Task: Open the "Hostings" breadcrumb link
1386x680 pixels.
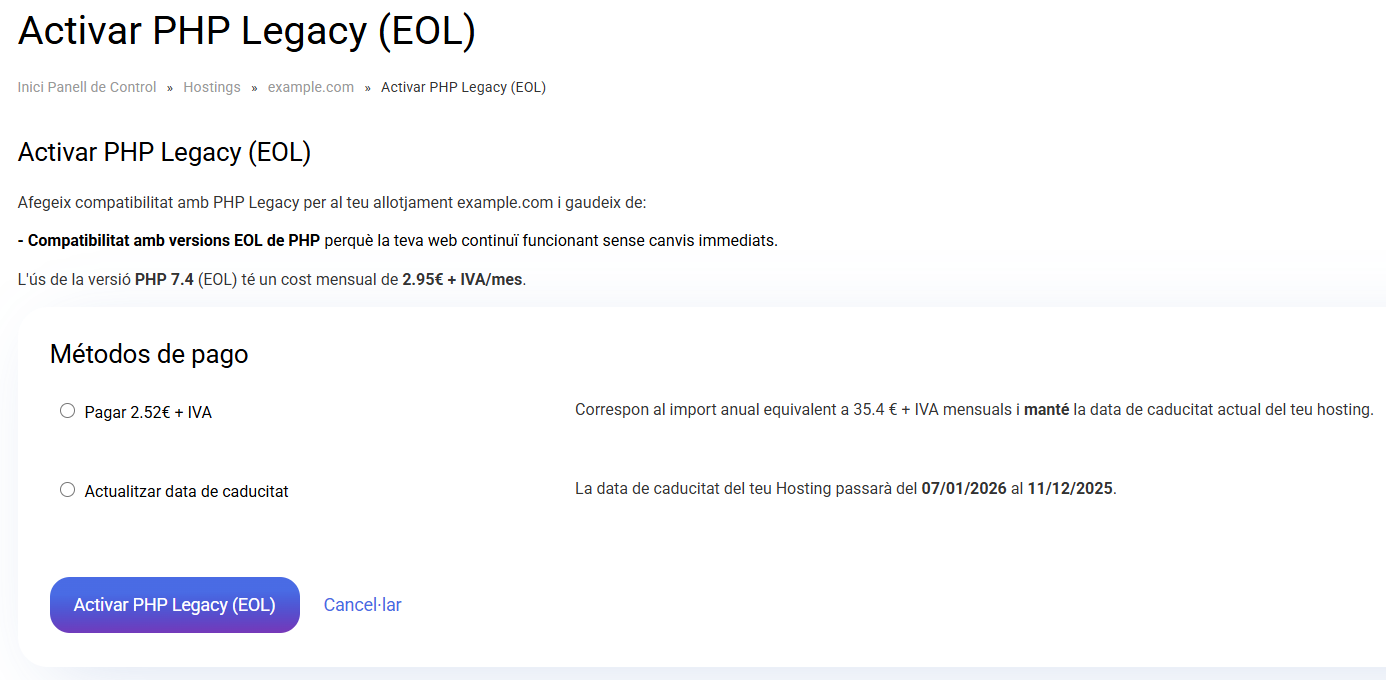Action: [211, 87]
